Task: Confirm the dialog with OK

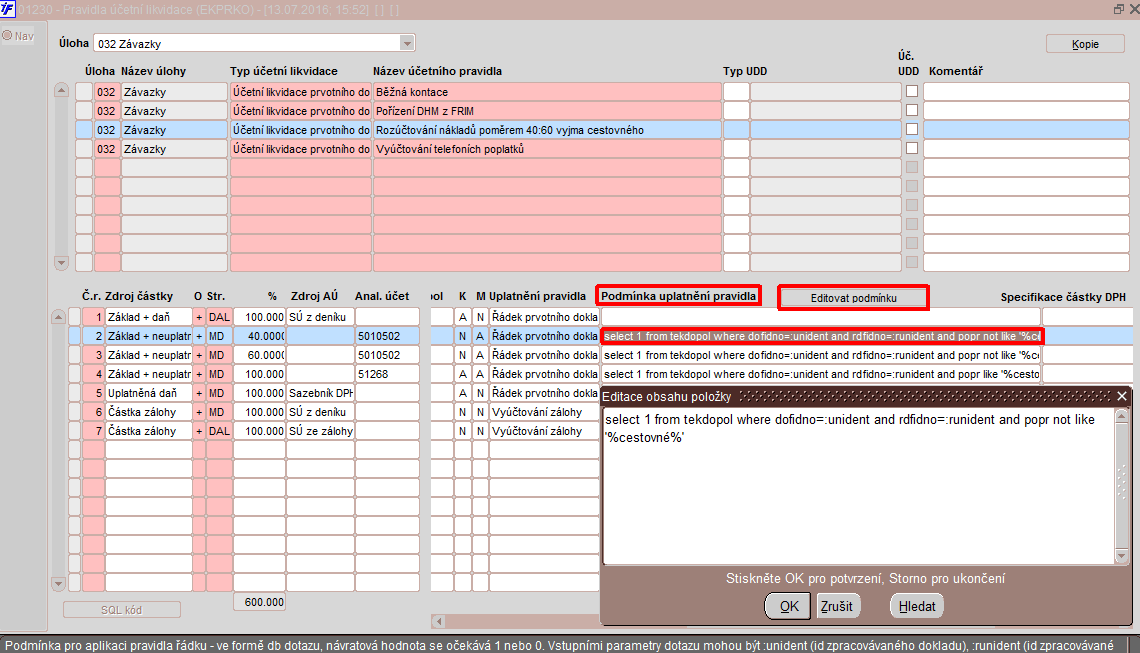Action: [x=788, y=606]
